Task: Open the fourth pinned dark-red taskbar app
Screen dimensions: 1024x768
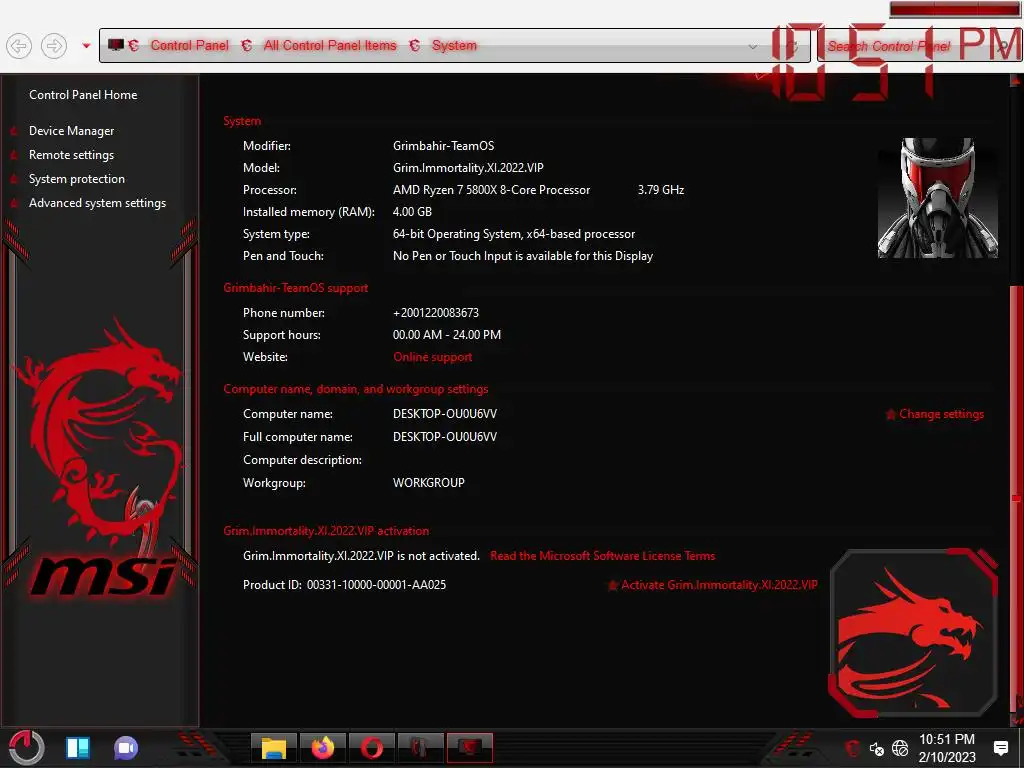Action: [x=421, y=748]
